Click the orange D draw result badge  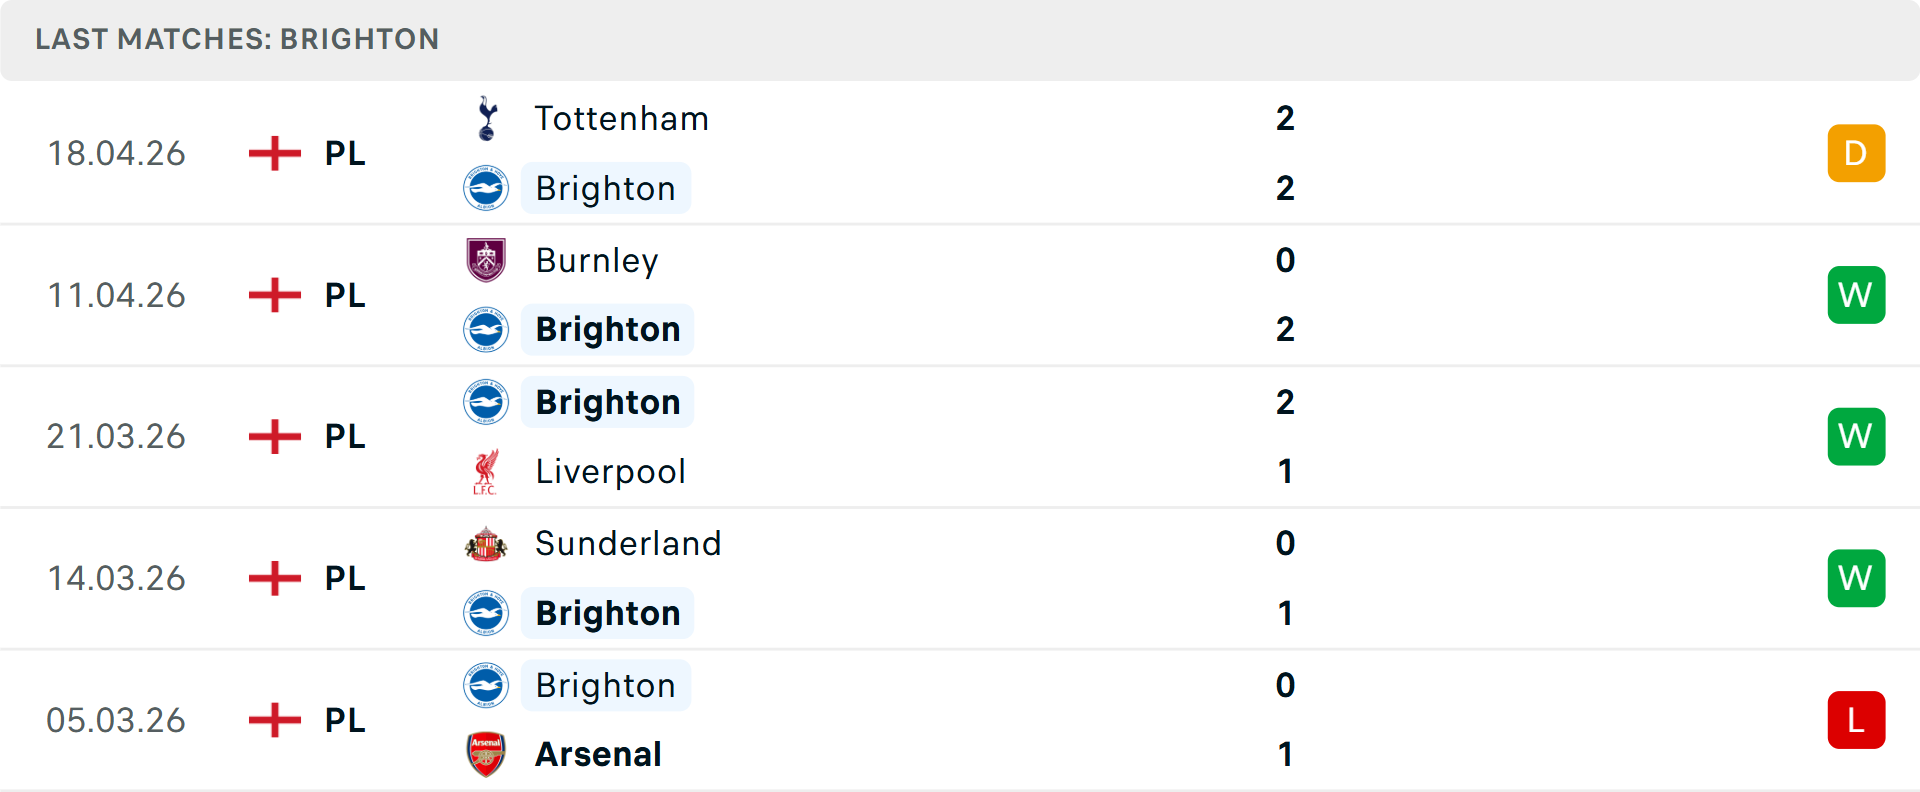1856,154
